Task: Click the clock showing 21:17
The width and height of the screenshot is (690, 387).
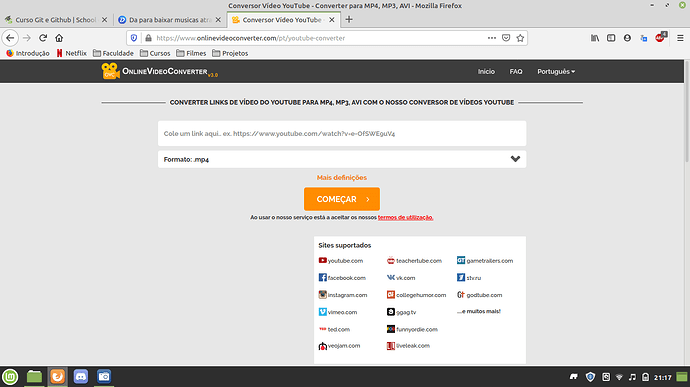Action: click(x=662, y=377)
